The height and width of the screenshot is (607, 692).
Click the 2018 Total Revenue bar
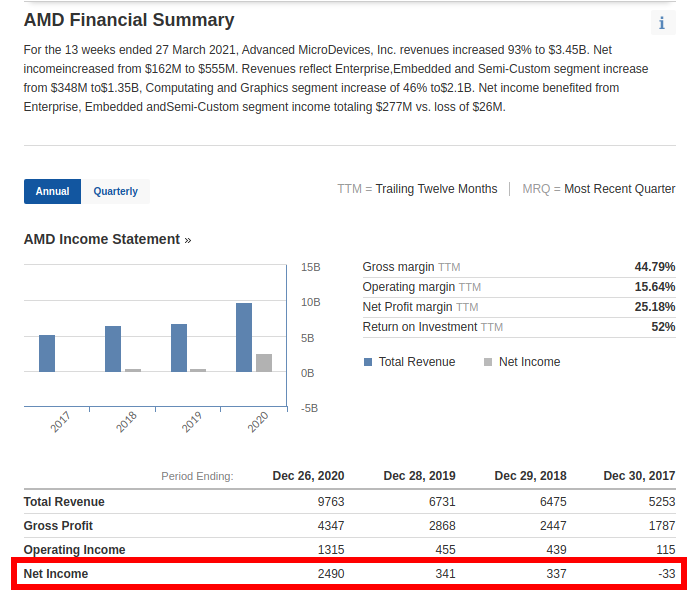tap(113, 349)
